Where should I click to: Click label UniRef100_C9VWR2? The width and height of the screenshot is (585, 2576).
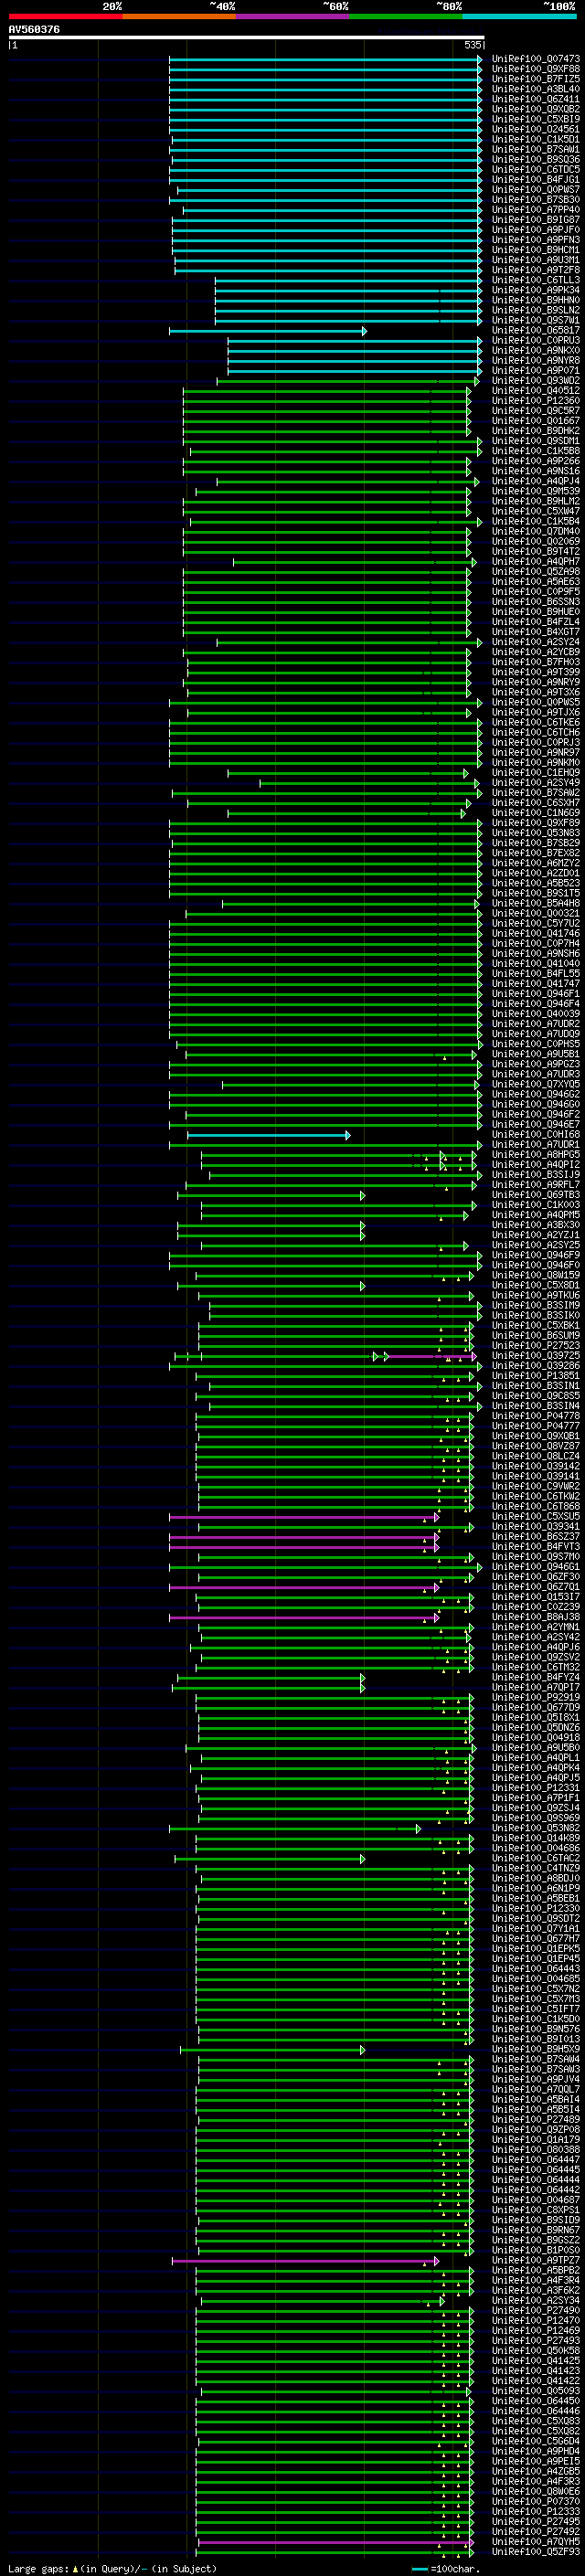(x=536, y=1487)
